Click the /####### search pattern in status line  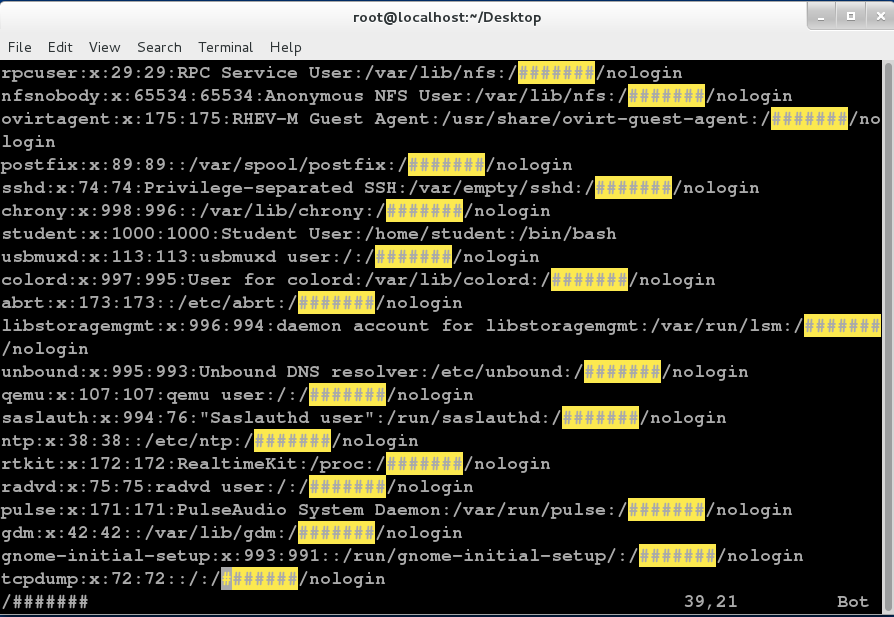tap(45, 602)
